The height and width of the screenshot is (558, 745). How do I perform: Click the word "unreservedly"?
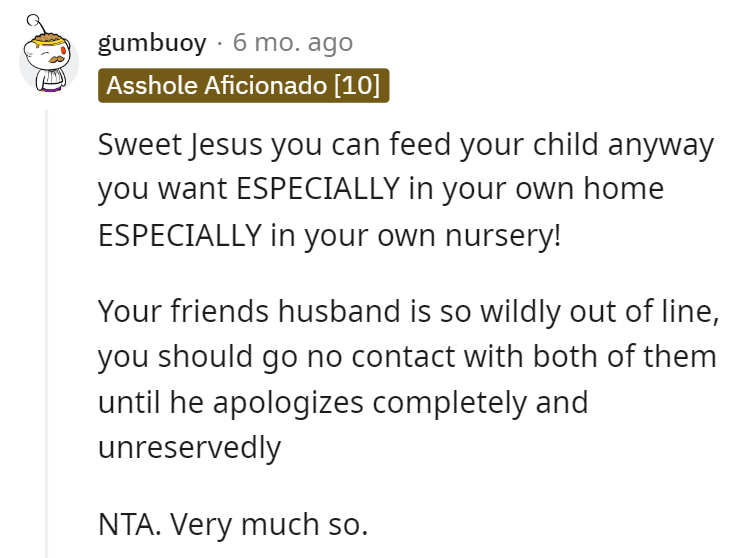coord(189,446)
